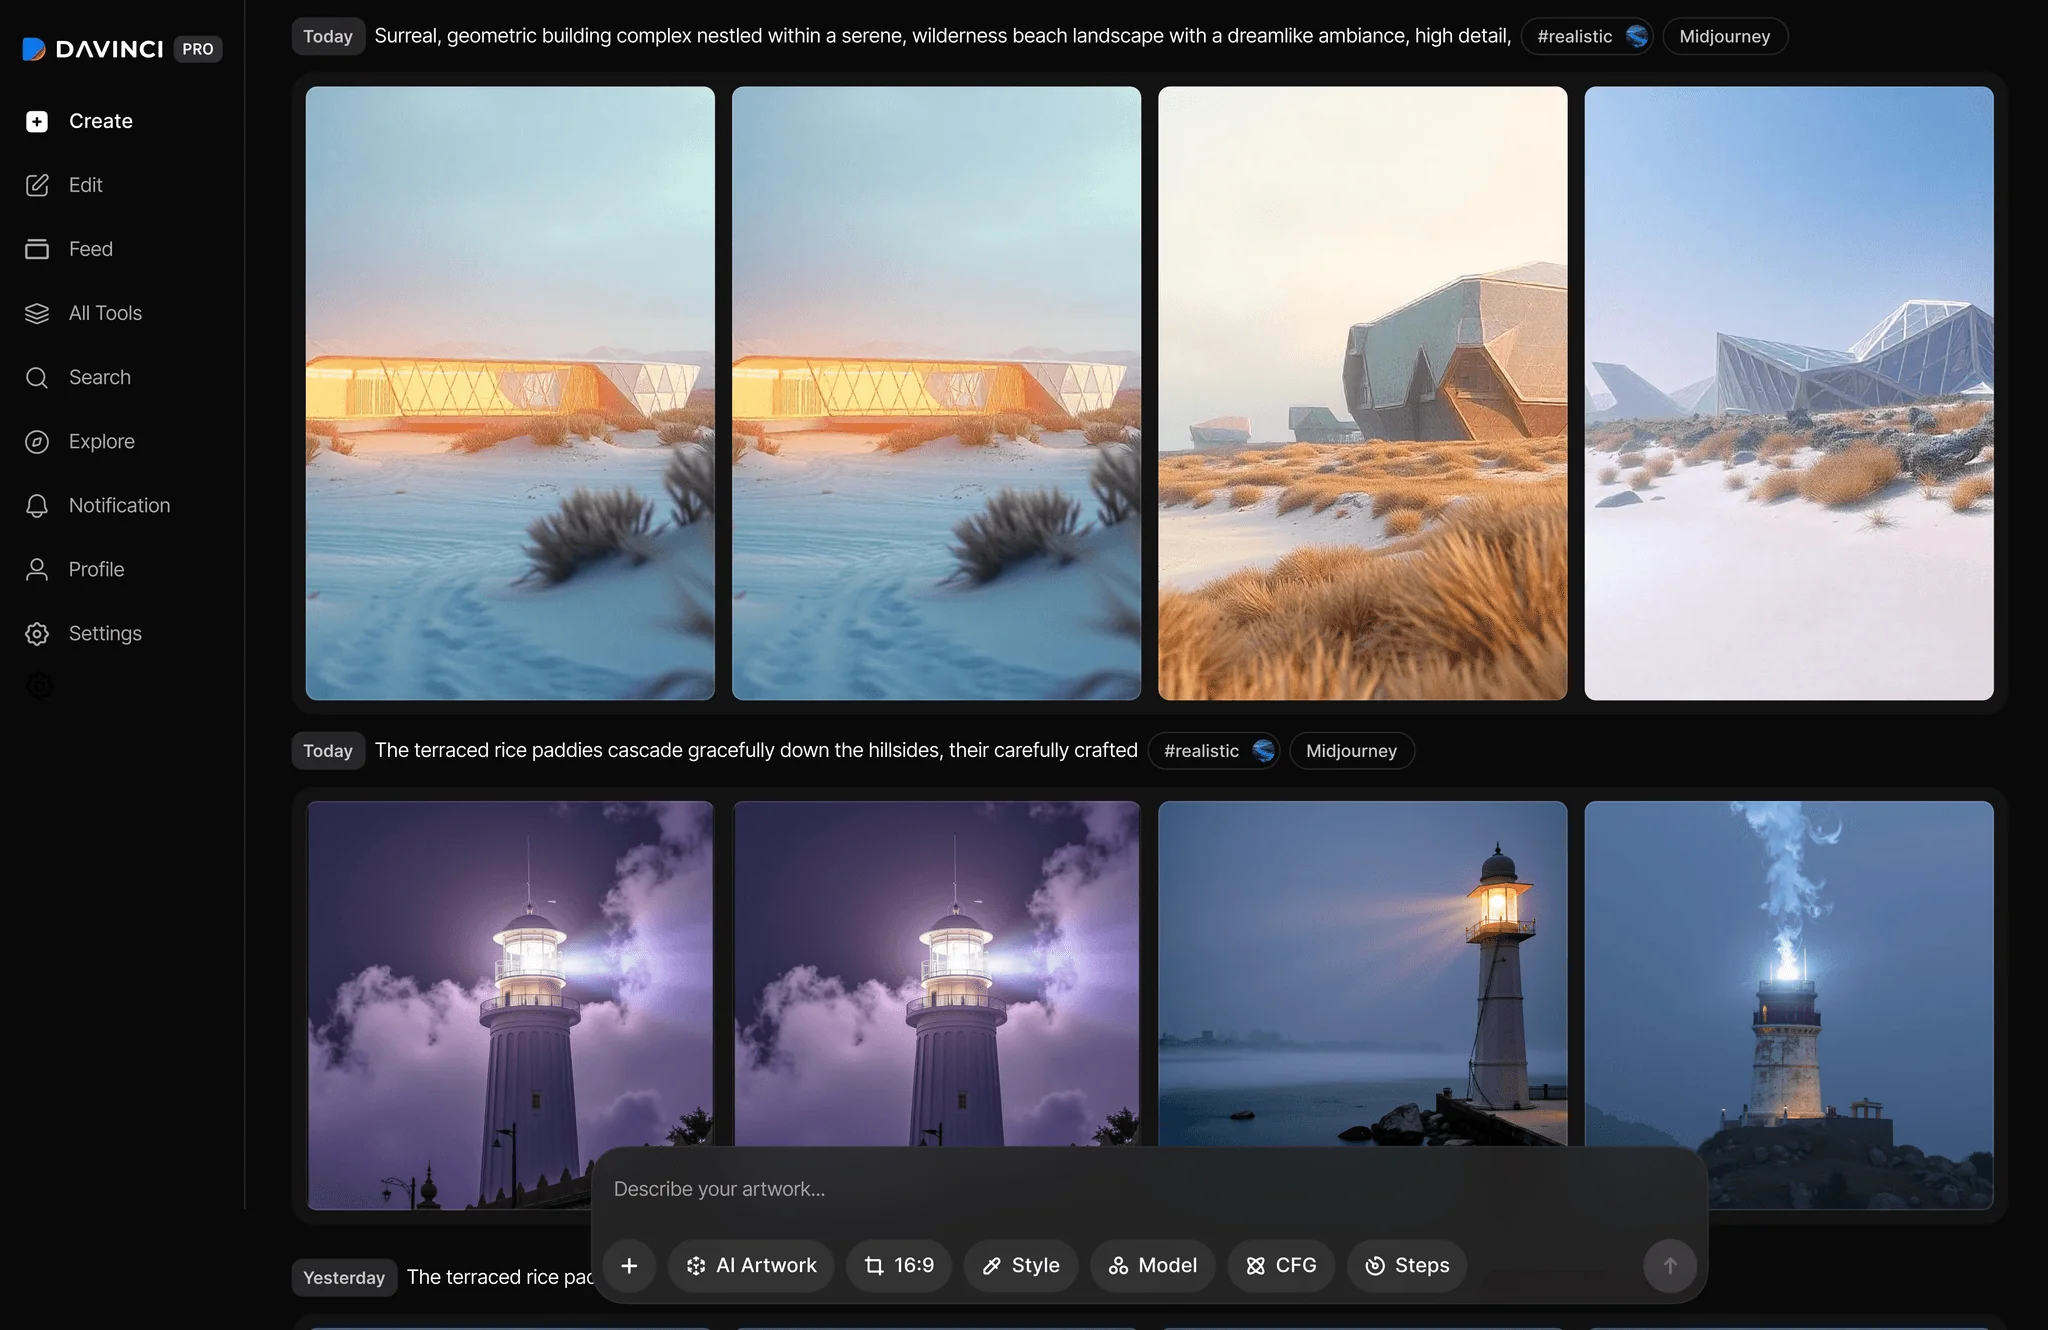Open the Model selector
Screen dimensions: 2048x1330
[x=1152, y=1266]
